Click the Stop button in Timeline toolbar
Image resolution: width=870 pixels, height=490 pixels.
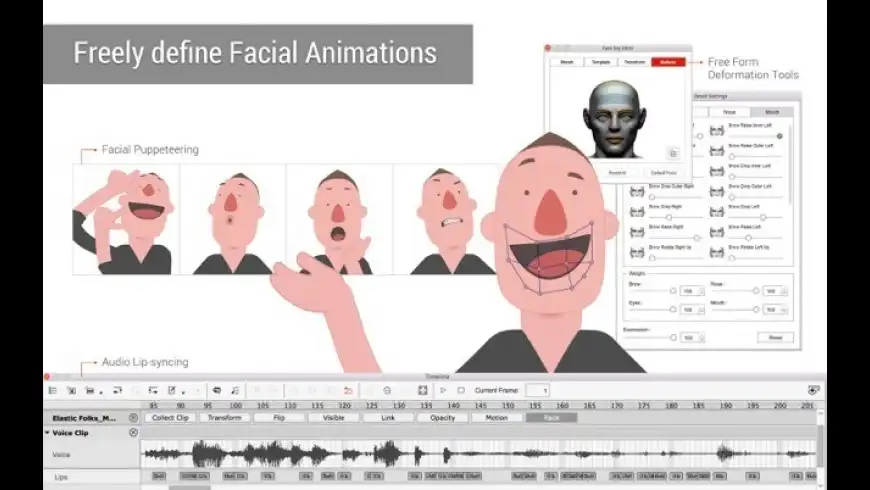(x=461, y=391)
